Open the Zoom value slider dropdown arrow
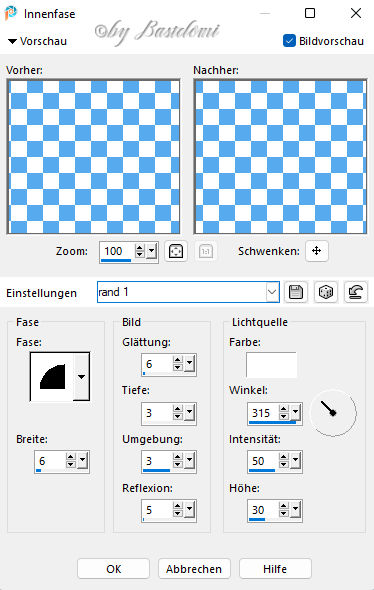 point(152,251)
